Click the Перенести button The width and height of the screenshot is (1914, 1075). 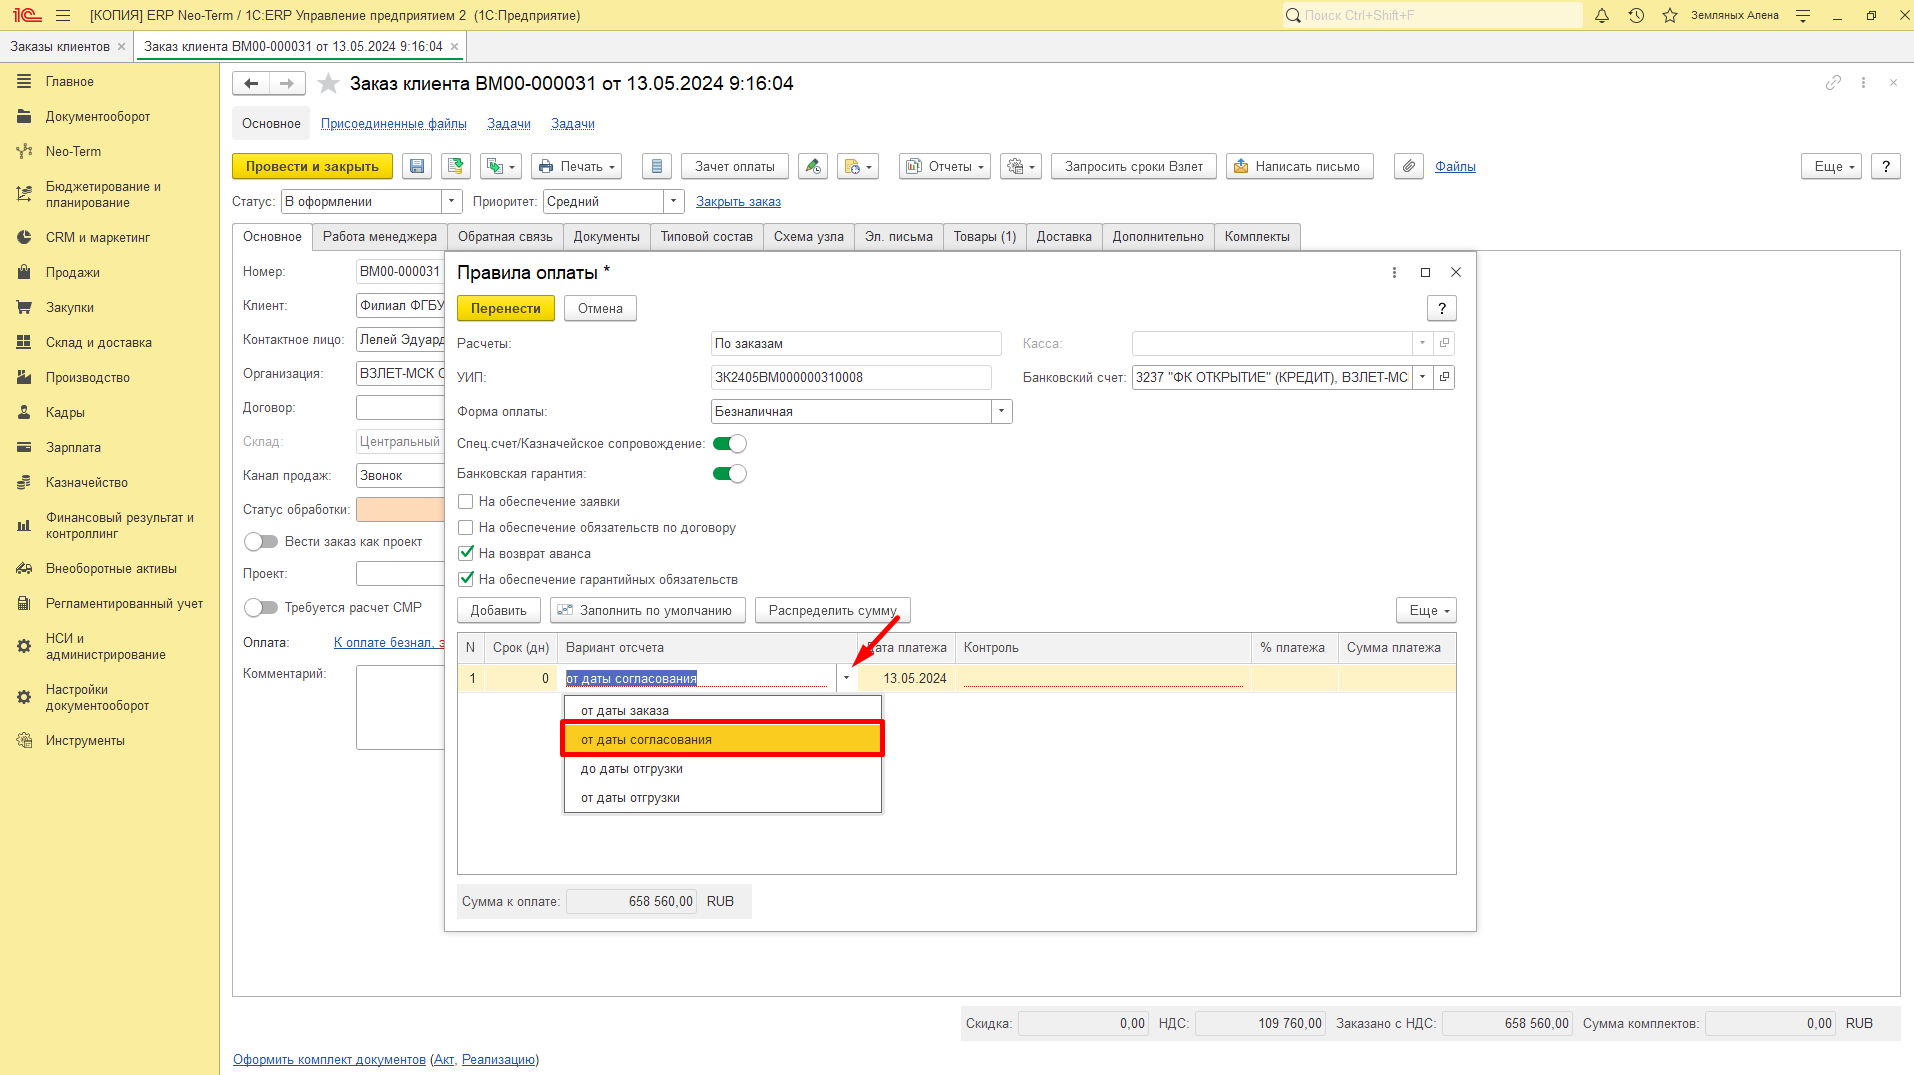[x=506, y=308]
